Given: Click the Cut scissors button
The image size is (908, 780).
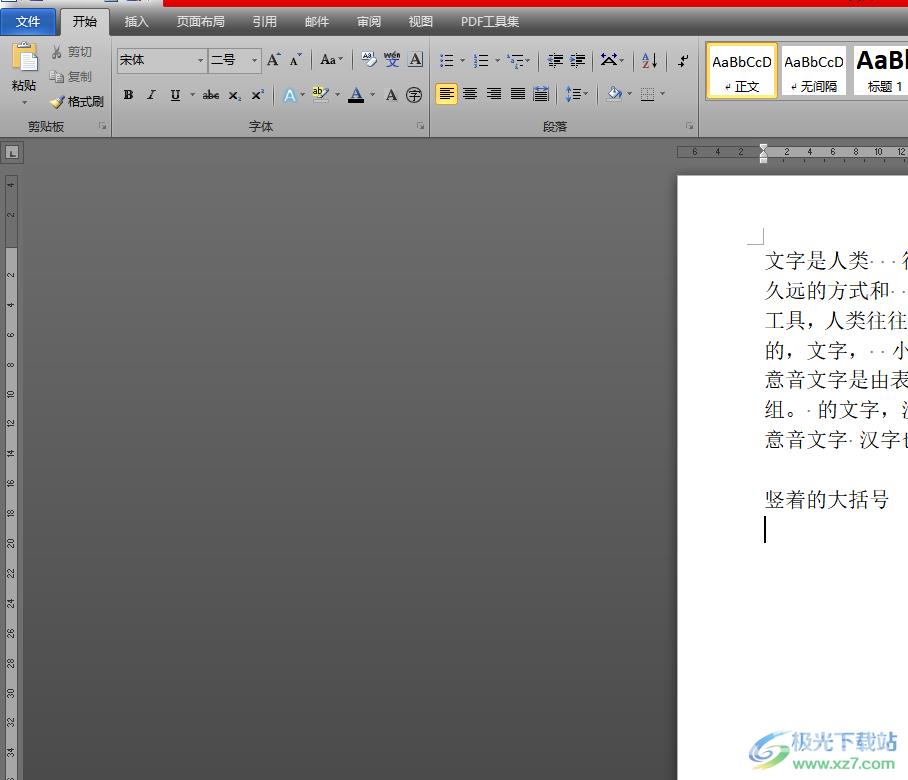Looking at the screenshot, I should (x=71, y=52).
